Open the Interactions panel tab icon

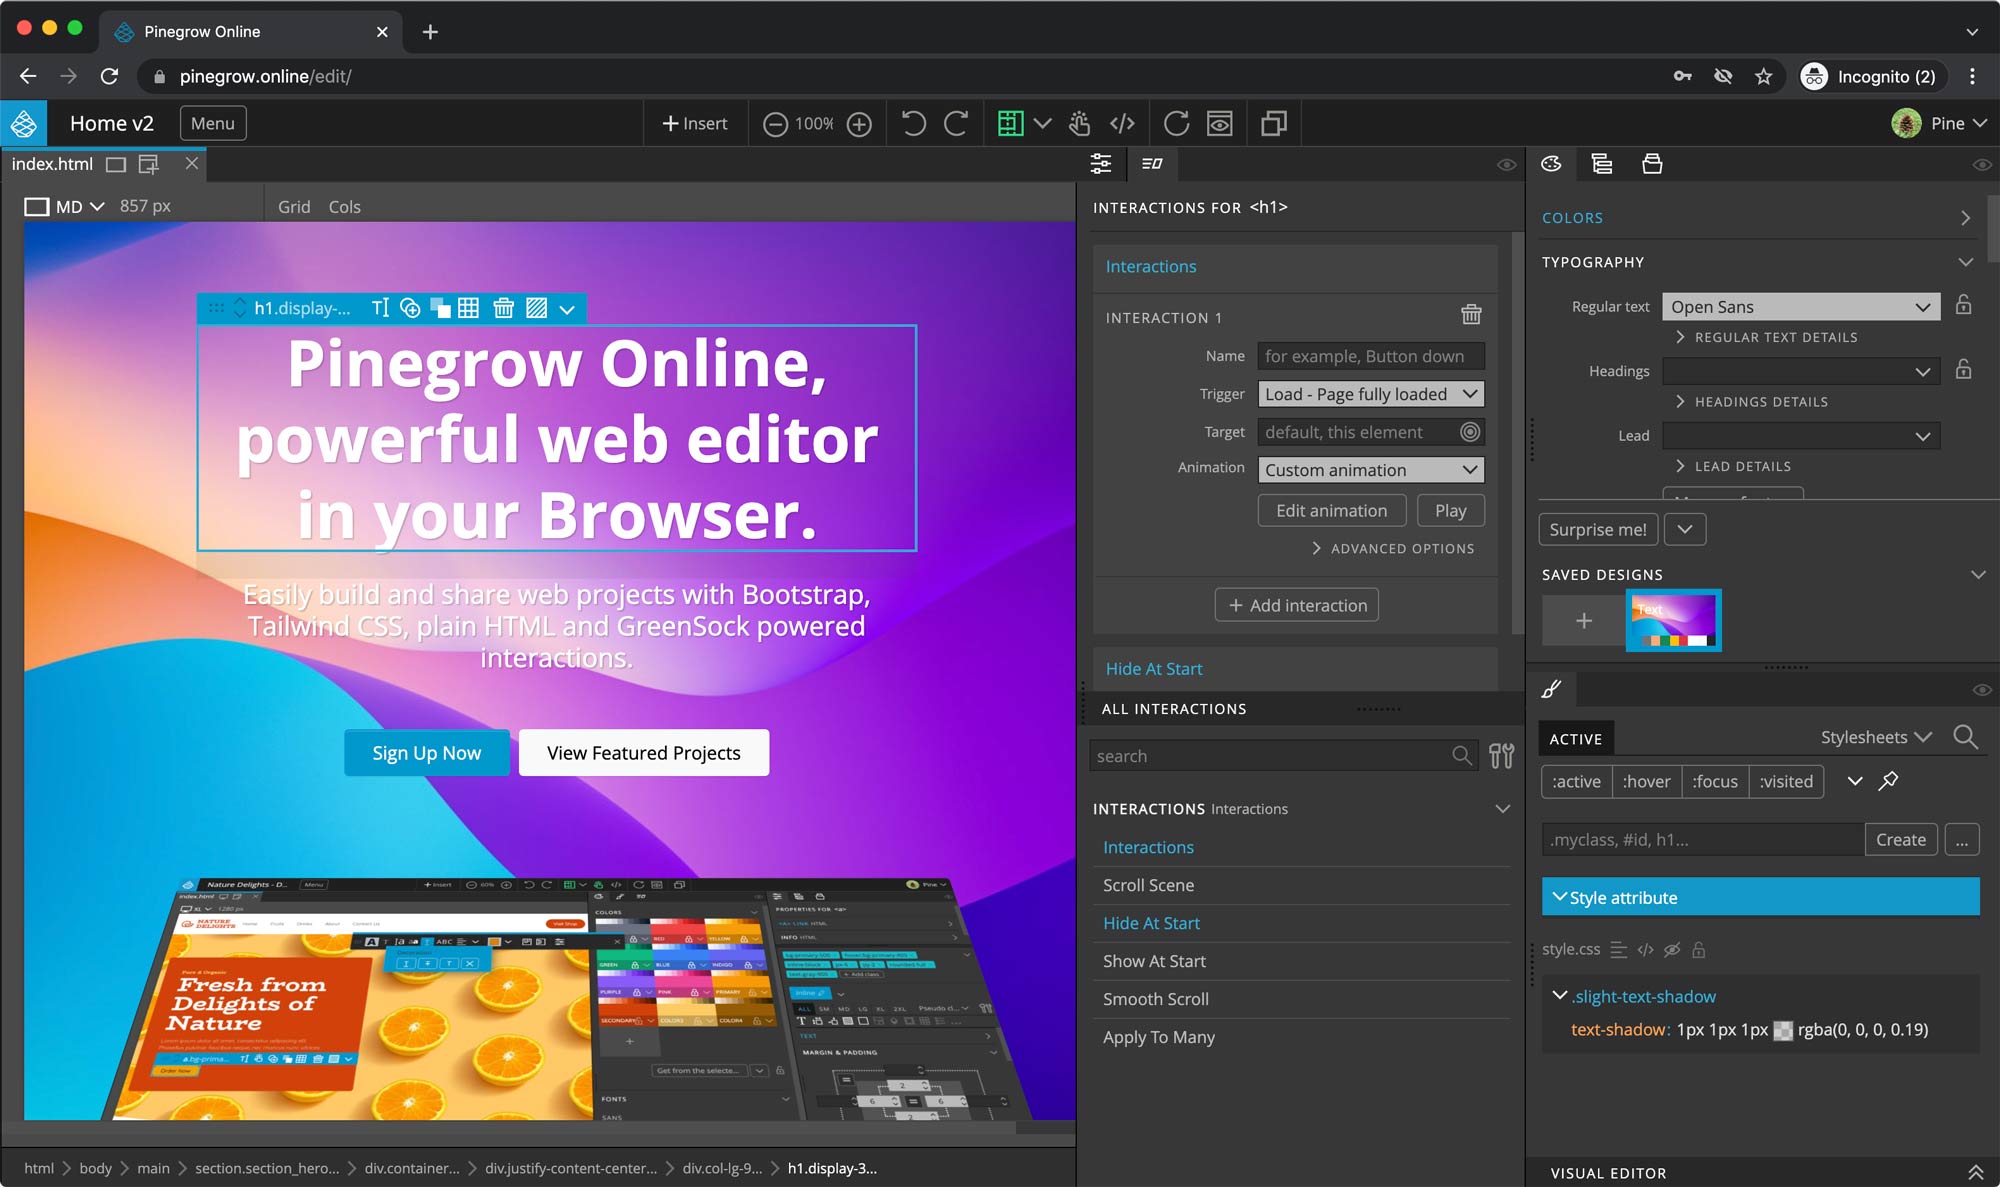point(1152,164)
